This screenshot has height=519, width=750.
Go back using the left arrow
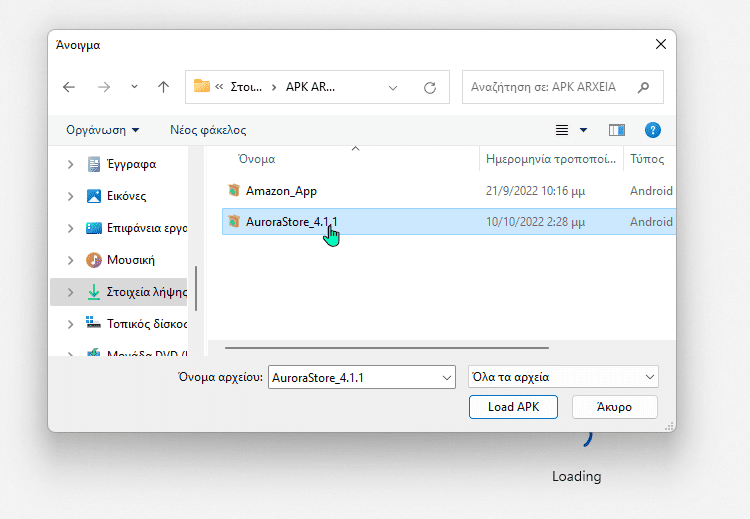coord(69,87)
